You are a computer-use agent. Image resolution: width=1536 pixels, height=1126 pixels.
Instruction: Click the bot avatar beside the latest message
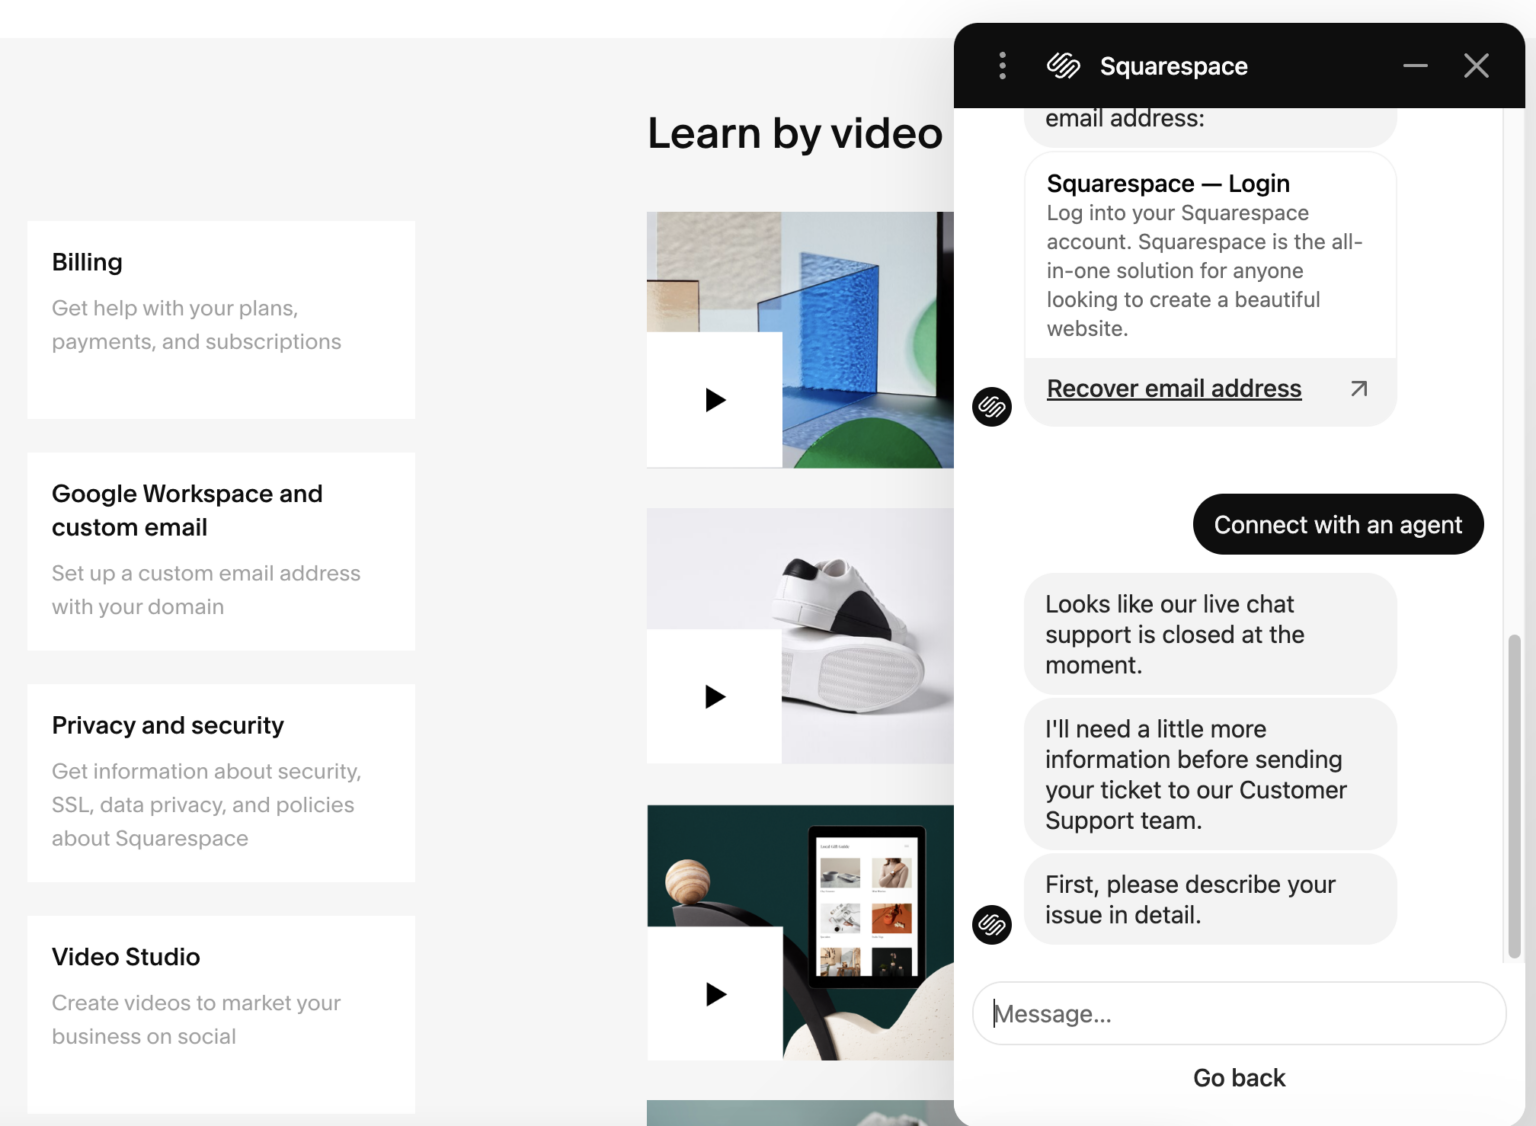(992, 924)
